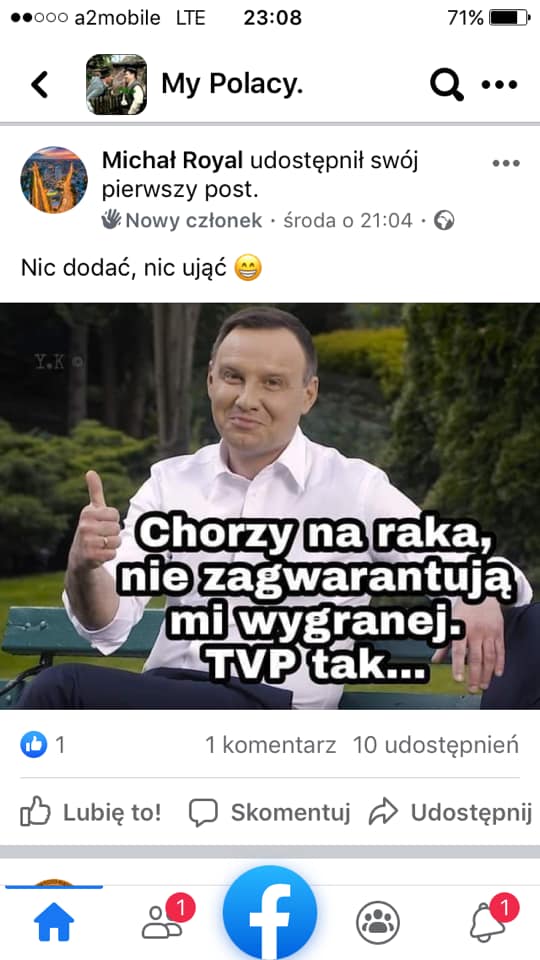Open the meme image full view

point(270,506)
